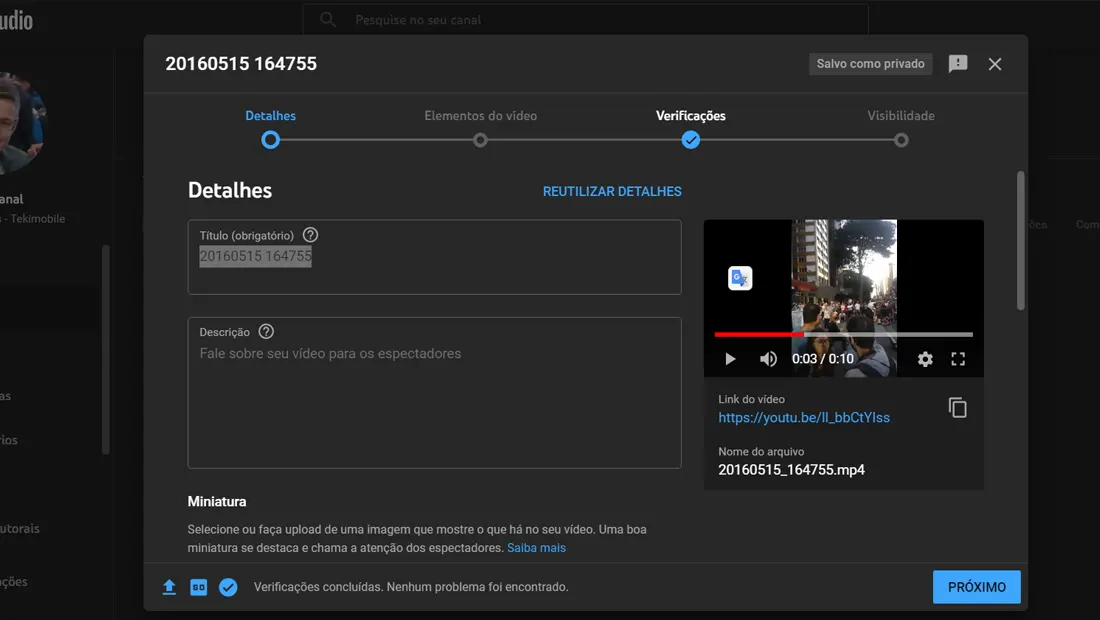Open video player settings gear
This screenshot has width=1100, height=620.
point(925,359)
